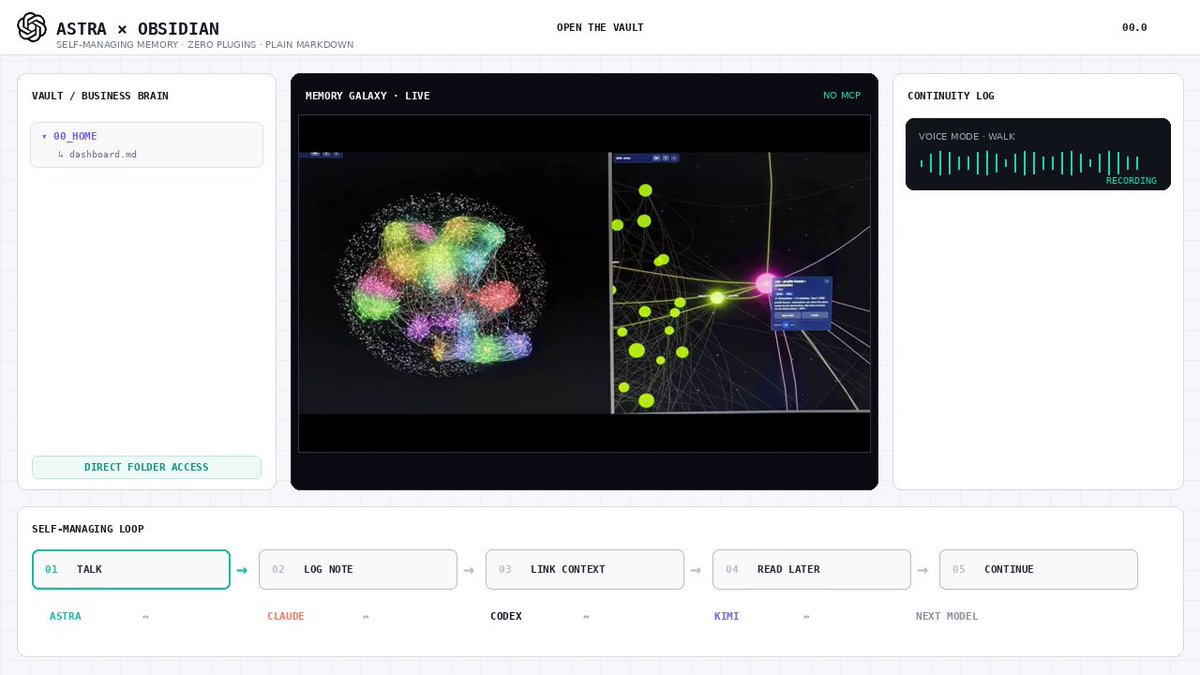
Task: Click the KIMI model label
Action: (727, 616)
